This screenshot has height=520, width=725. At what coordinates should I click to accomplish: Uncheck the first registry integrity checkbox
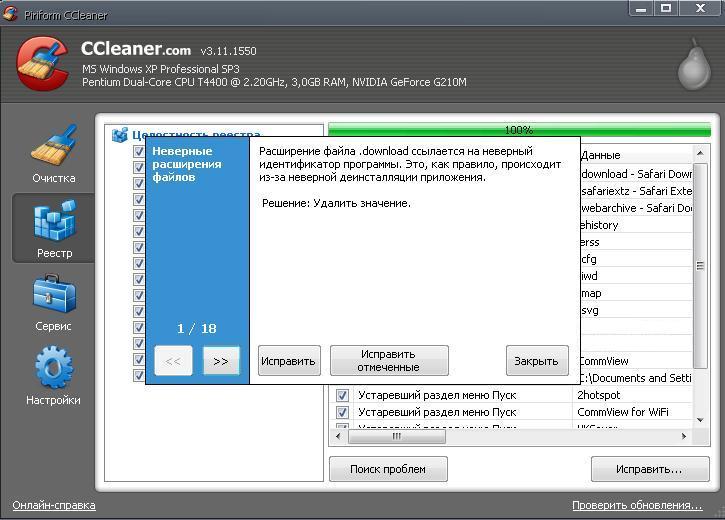139,152
